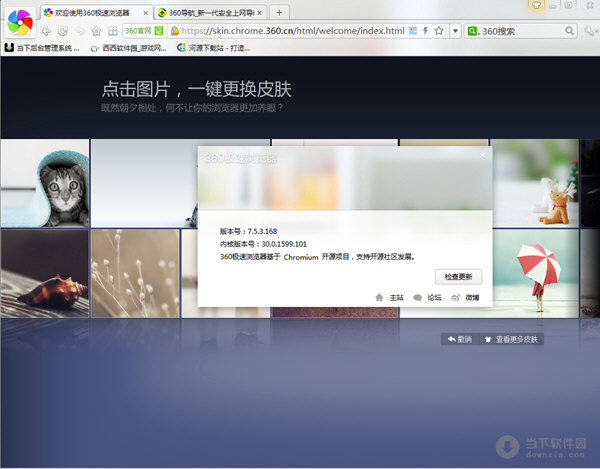This screenshot has width=600, height=469.
Task: Click the version text 7.5.3.168
Action: point(262,231)
